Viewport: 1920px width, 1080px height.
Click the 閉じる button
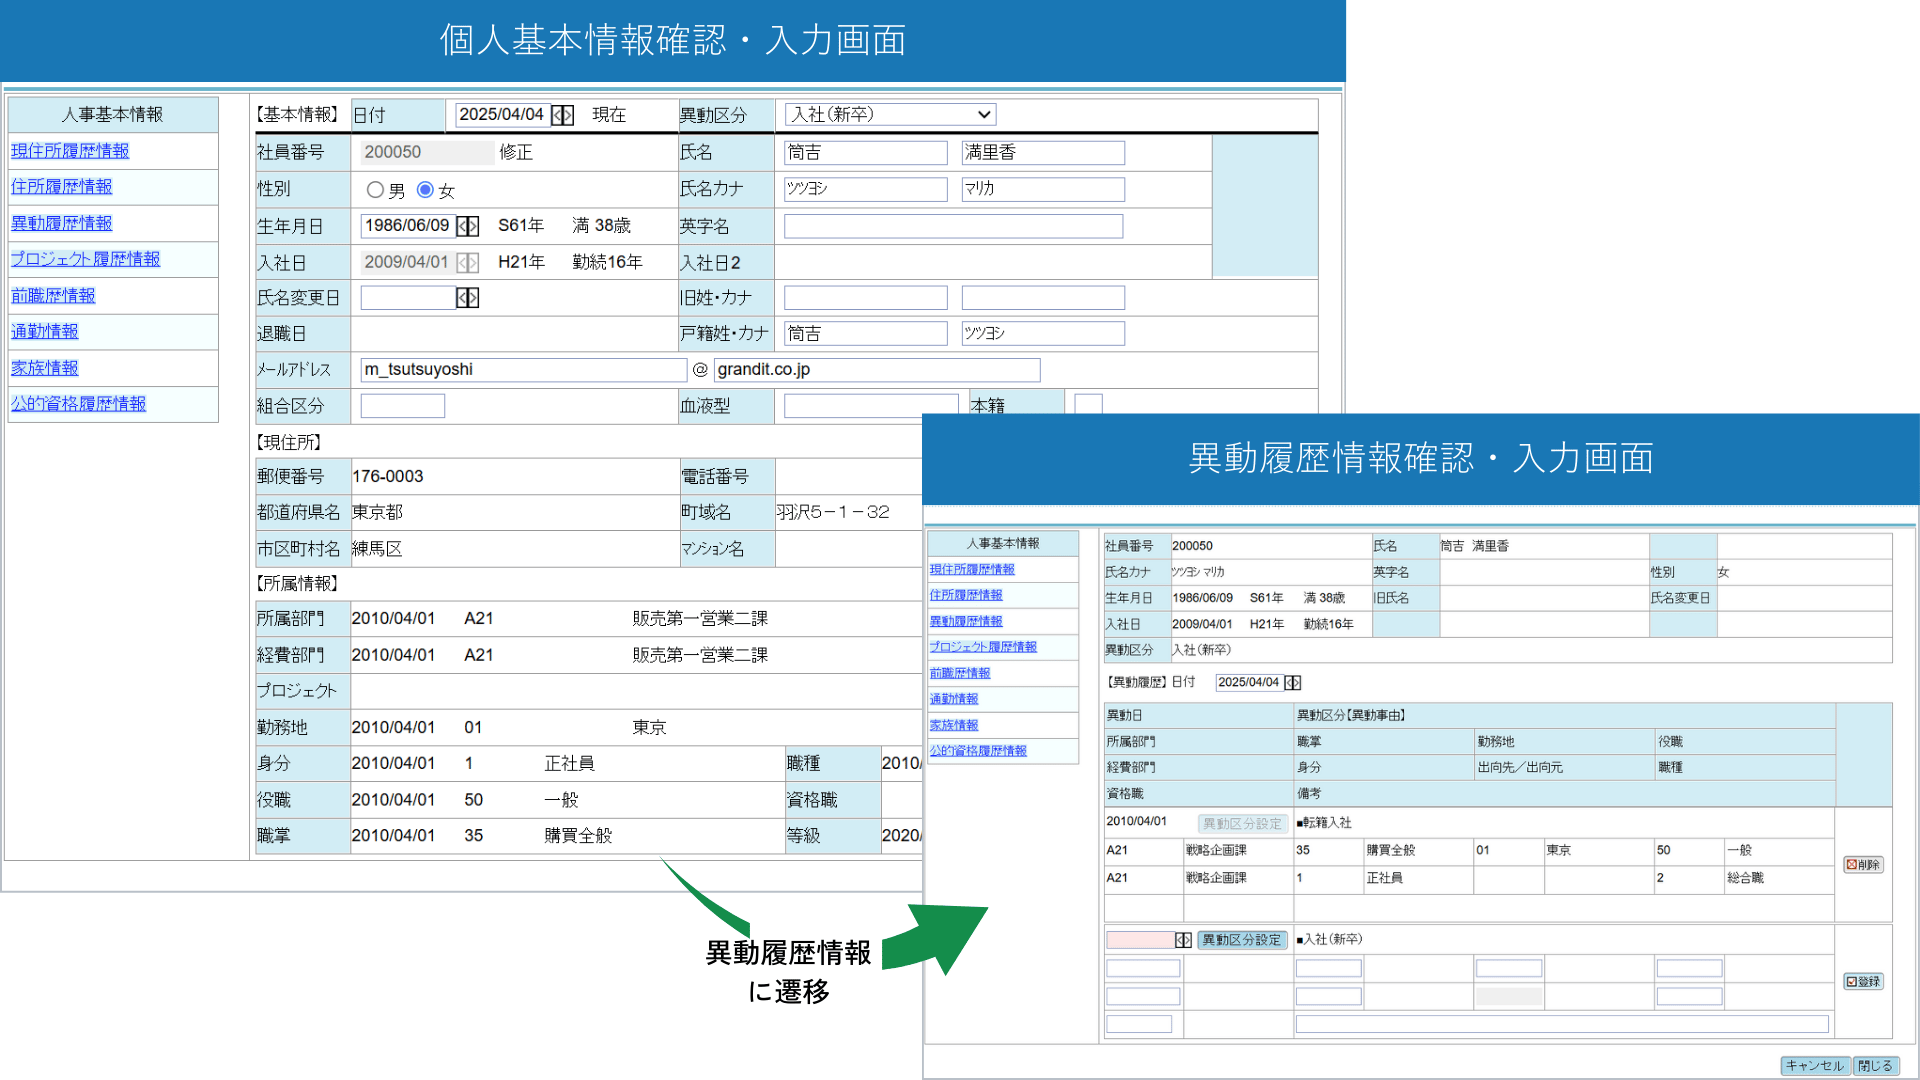pos(1875,1066)
